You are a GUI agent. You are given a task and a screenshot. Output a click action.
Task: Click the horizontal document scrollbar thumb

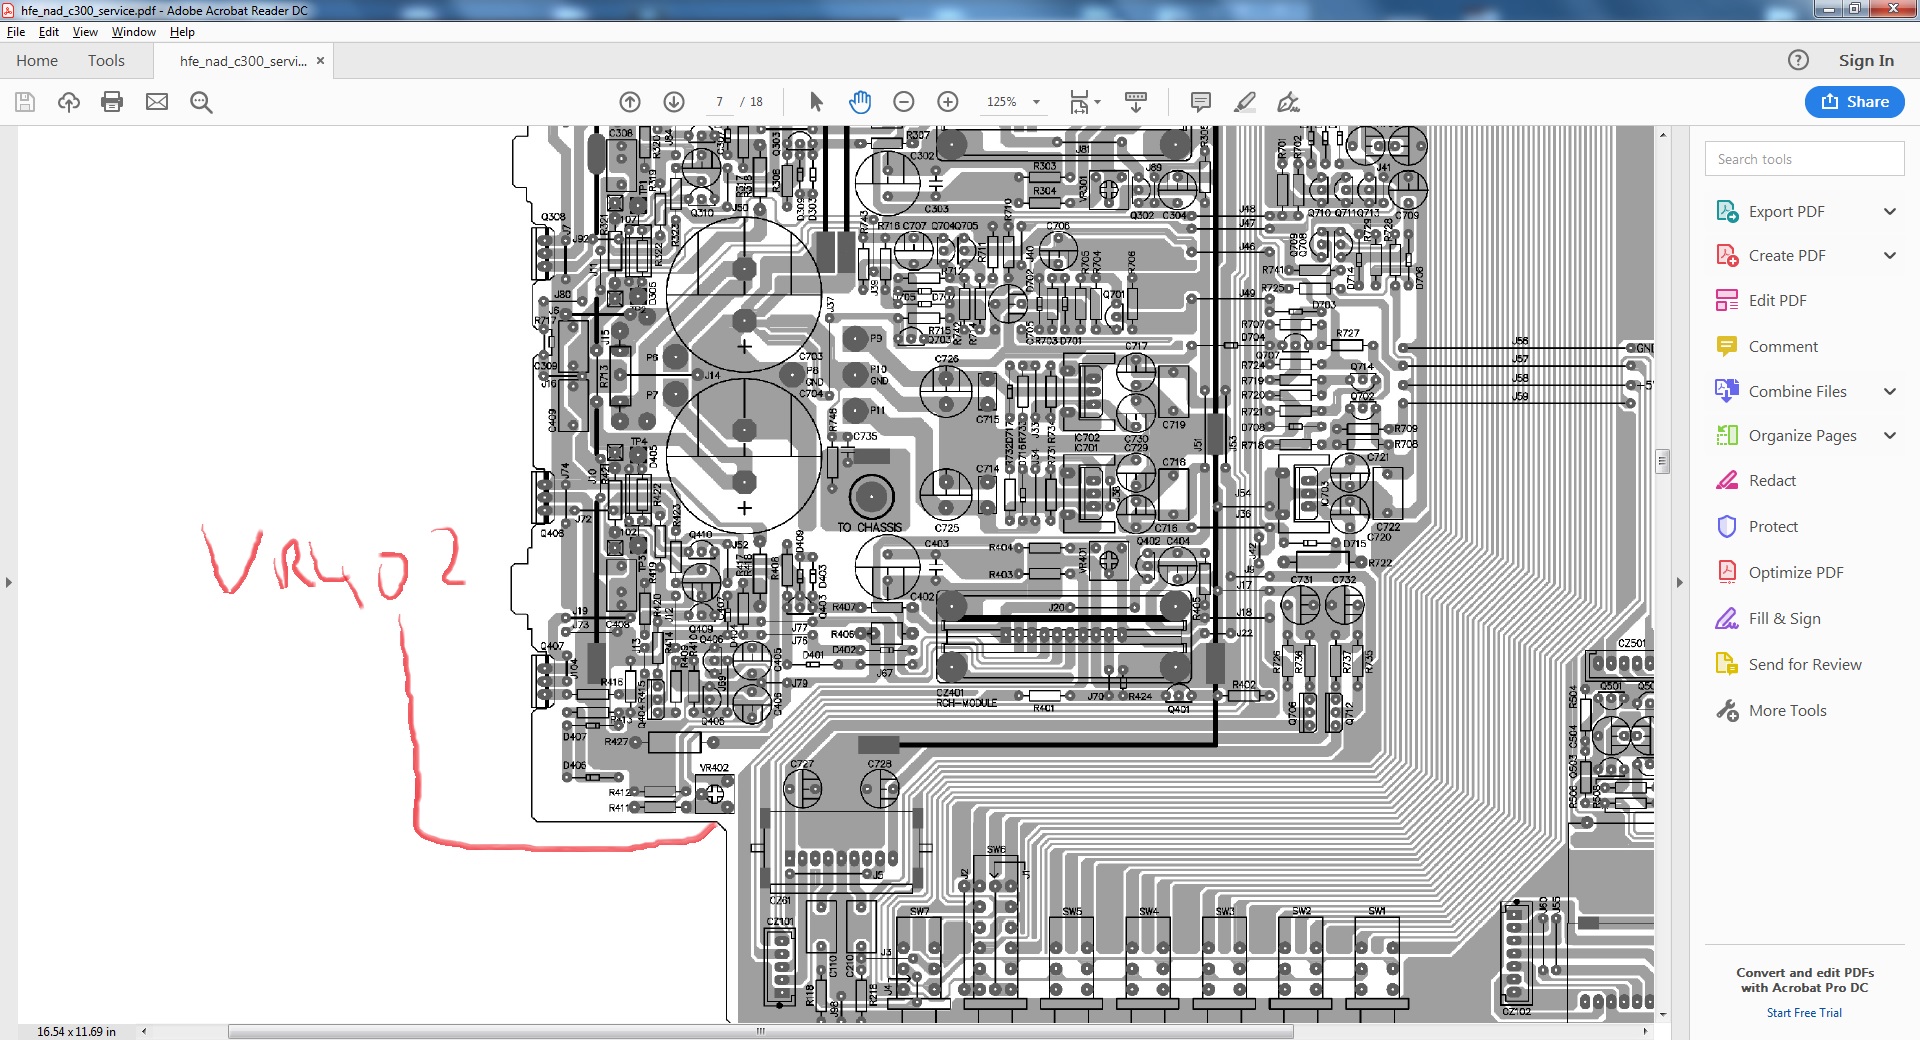(x=760, y=1031)
